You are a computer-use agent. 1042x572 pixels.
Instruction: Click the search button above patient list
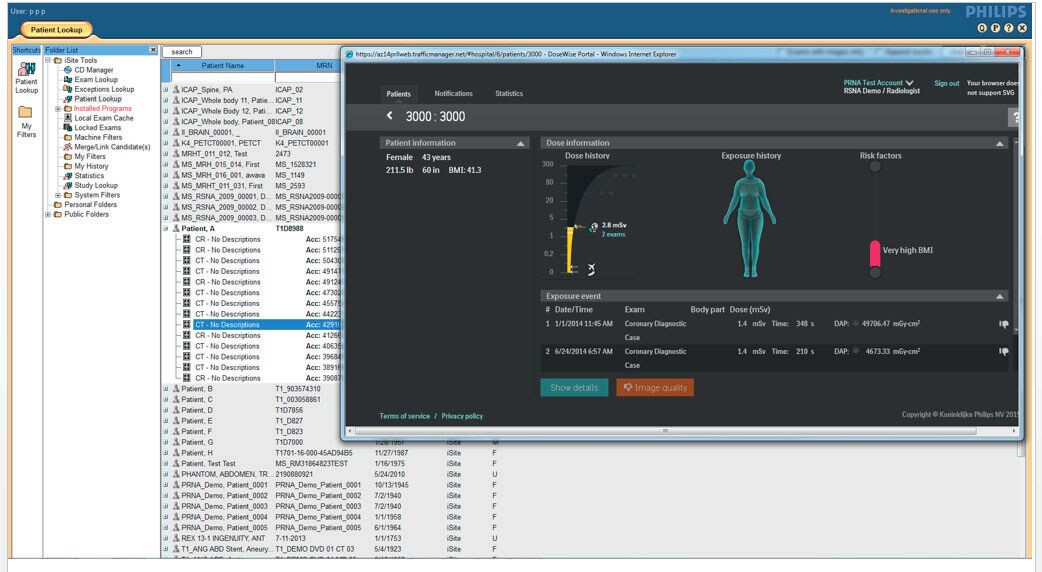[181, 52]
